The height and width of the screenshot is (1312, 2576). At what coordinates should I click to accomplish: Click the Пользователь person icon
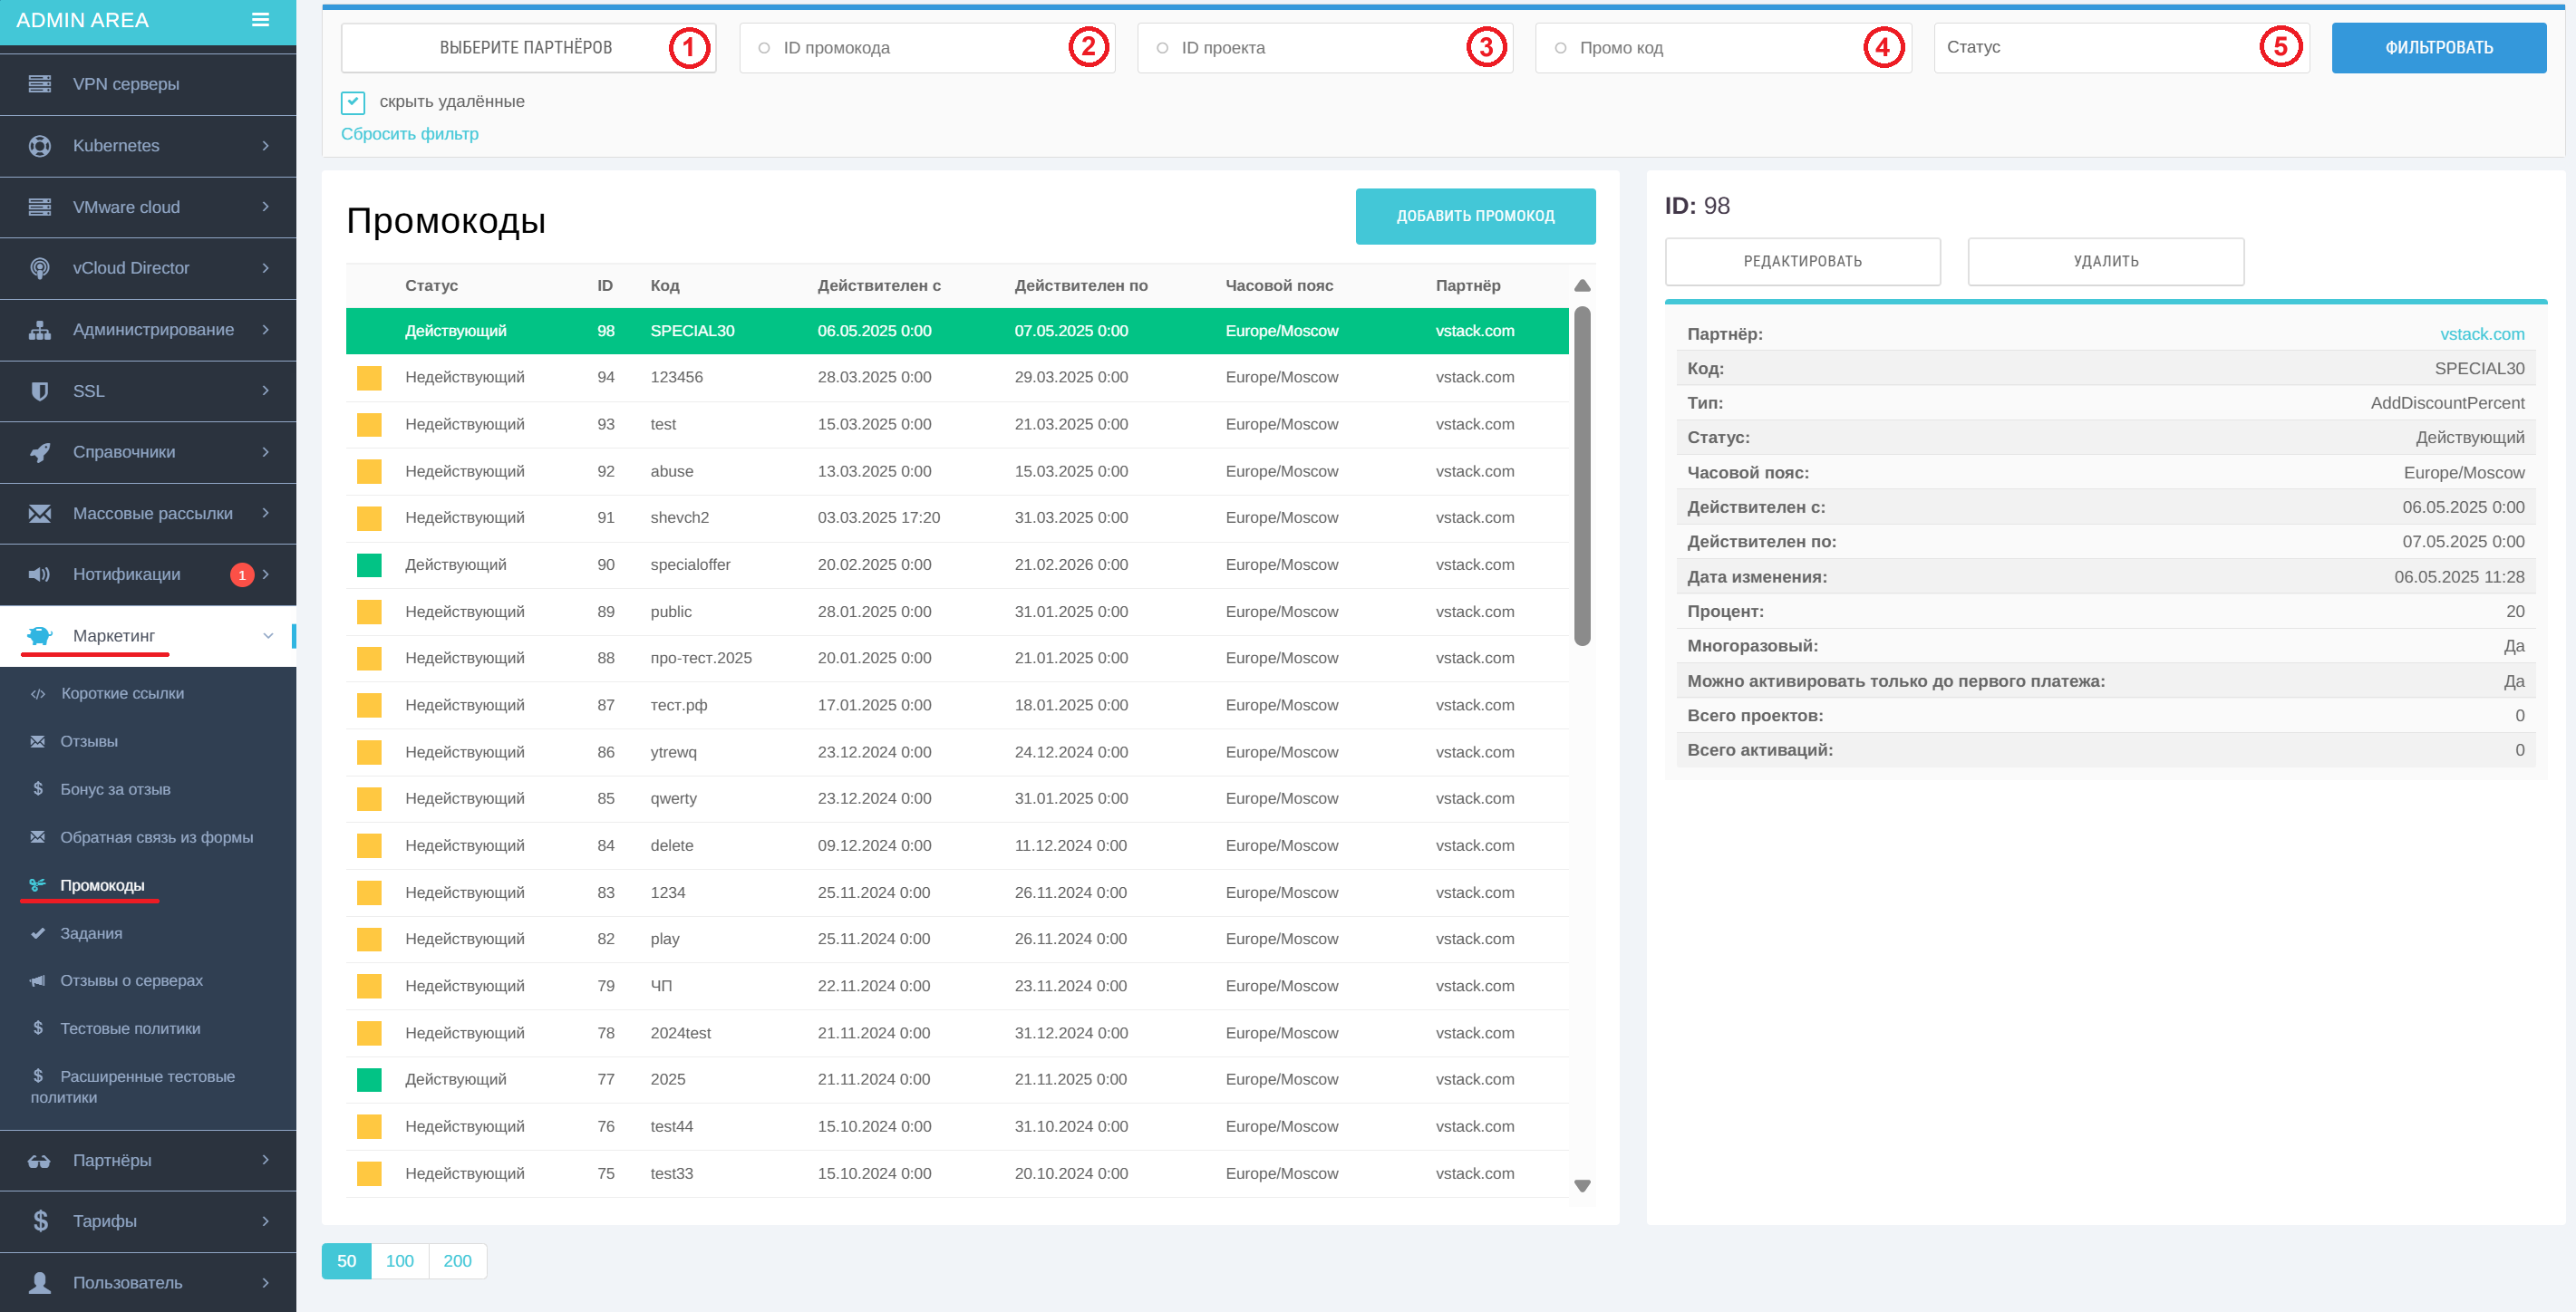point(40,1283)
